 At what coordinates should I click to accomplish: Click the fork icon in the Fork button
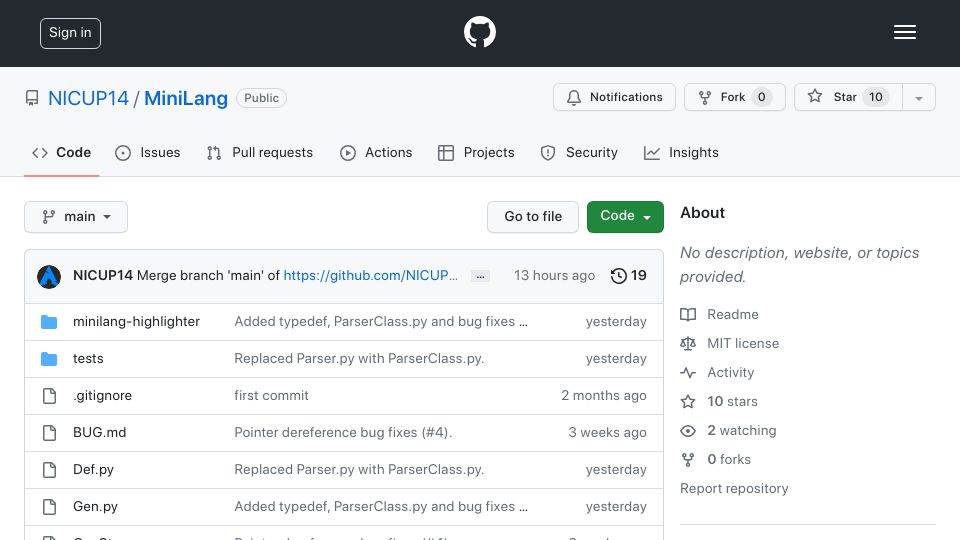click(x=705, y=97)
